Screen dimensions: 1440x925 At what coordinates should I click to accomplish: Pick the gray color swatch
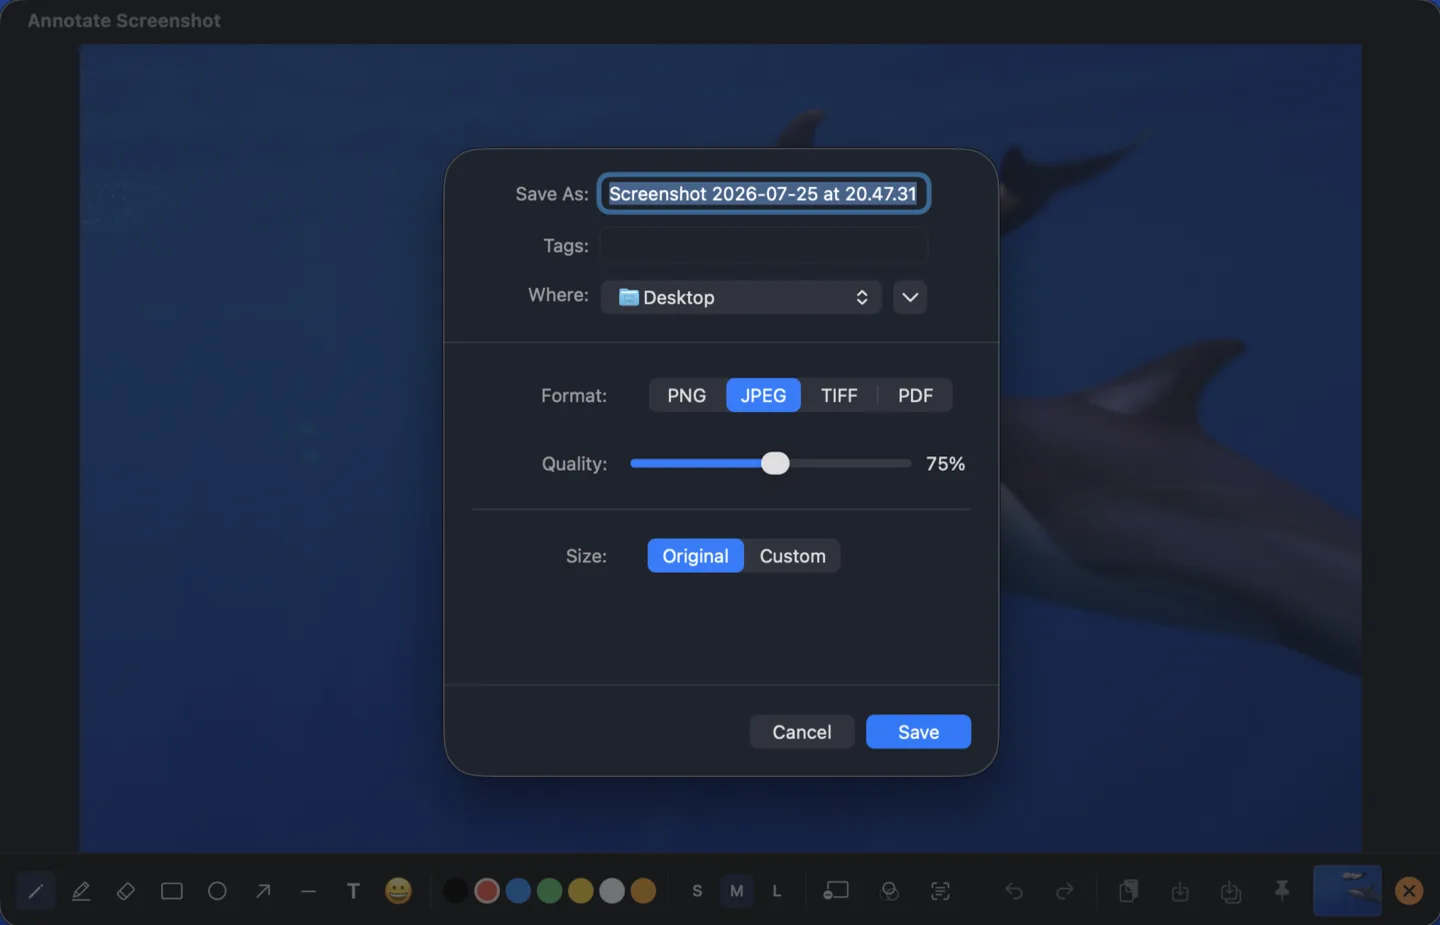click(x=612, y=890)
